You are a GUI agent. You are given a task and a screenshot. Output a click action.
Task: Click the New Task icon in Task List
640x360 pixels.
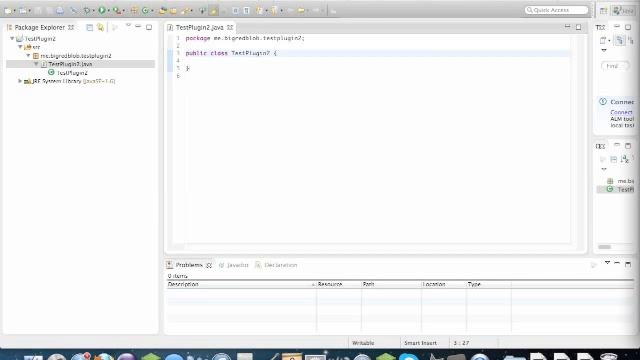pyautogui.click(x=603, y=40)
